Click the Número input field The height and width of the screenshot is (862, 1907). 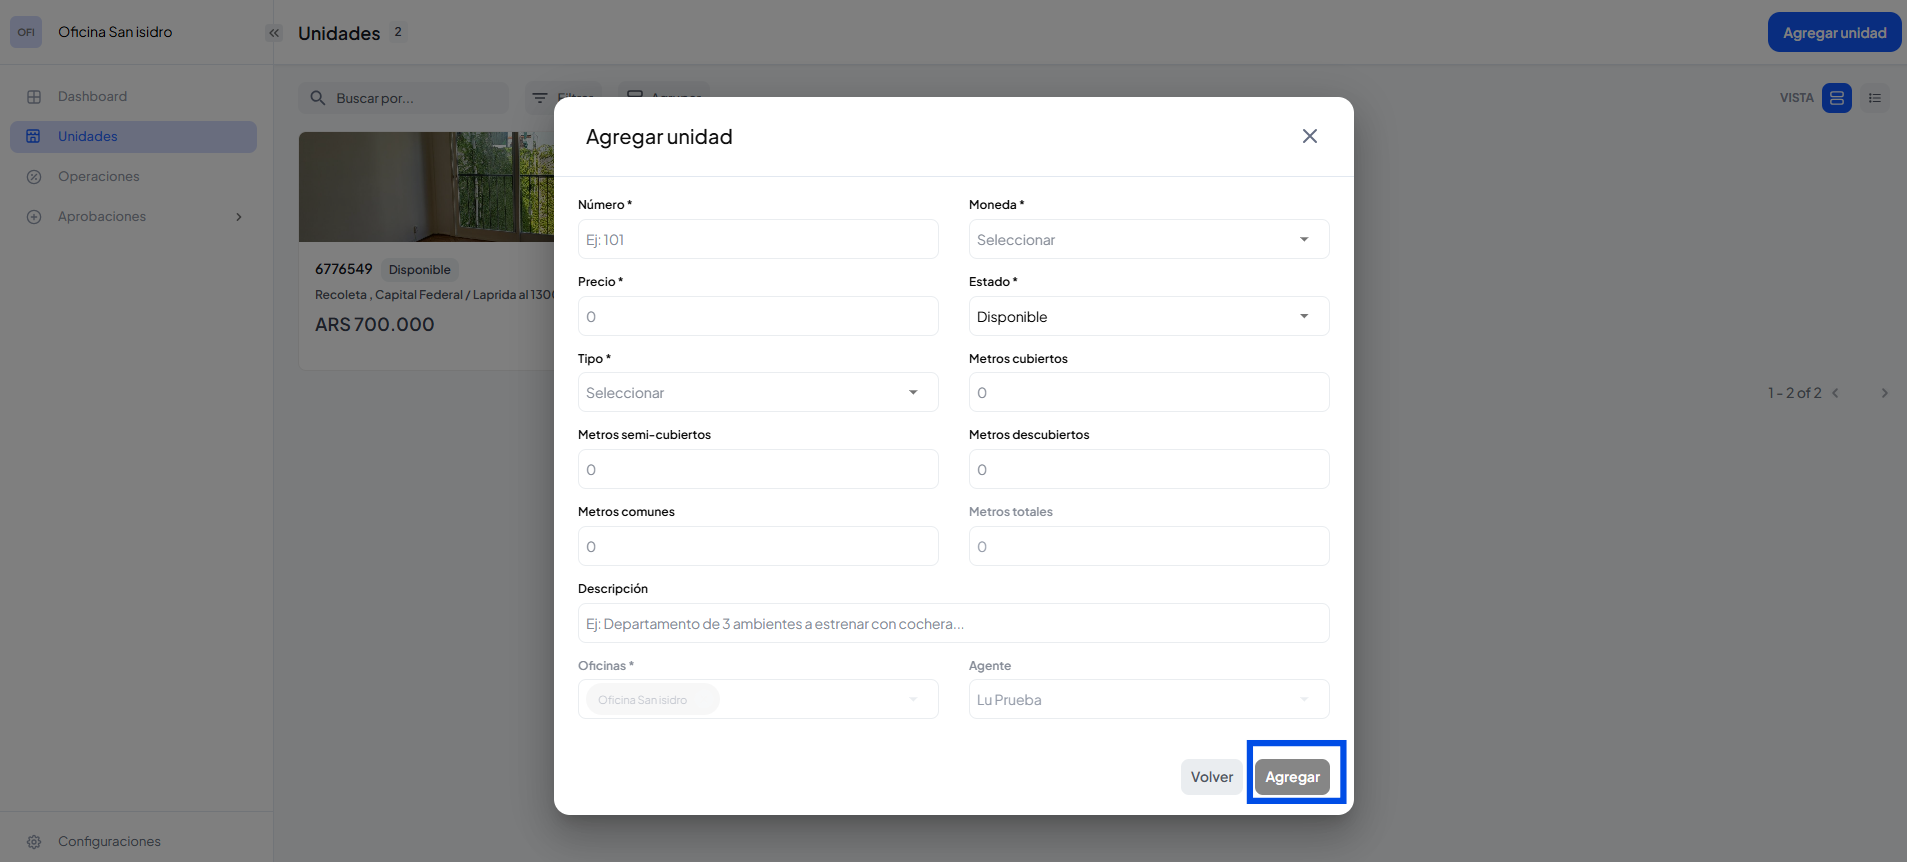tap(757, 240)
